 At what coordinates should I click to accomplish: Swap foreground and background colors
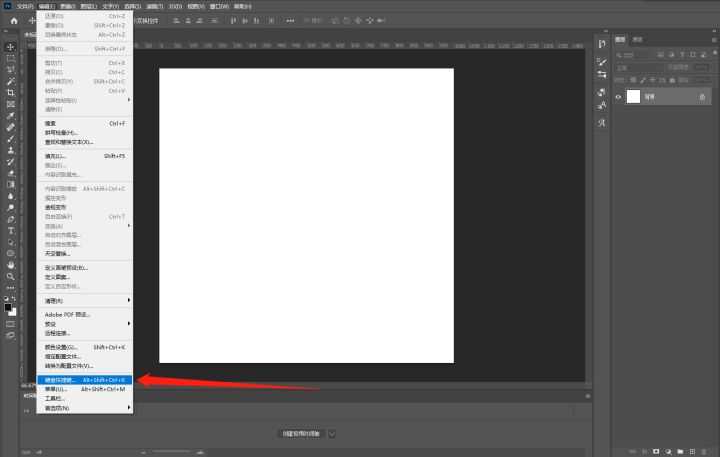point(14,299)
